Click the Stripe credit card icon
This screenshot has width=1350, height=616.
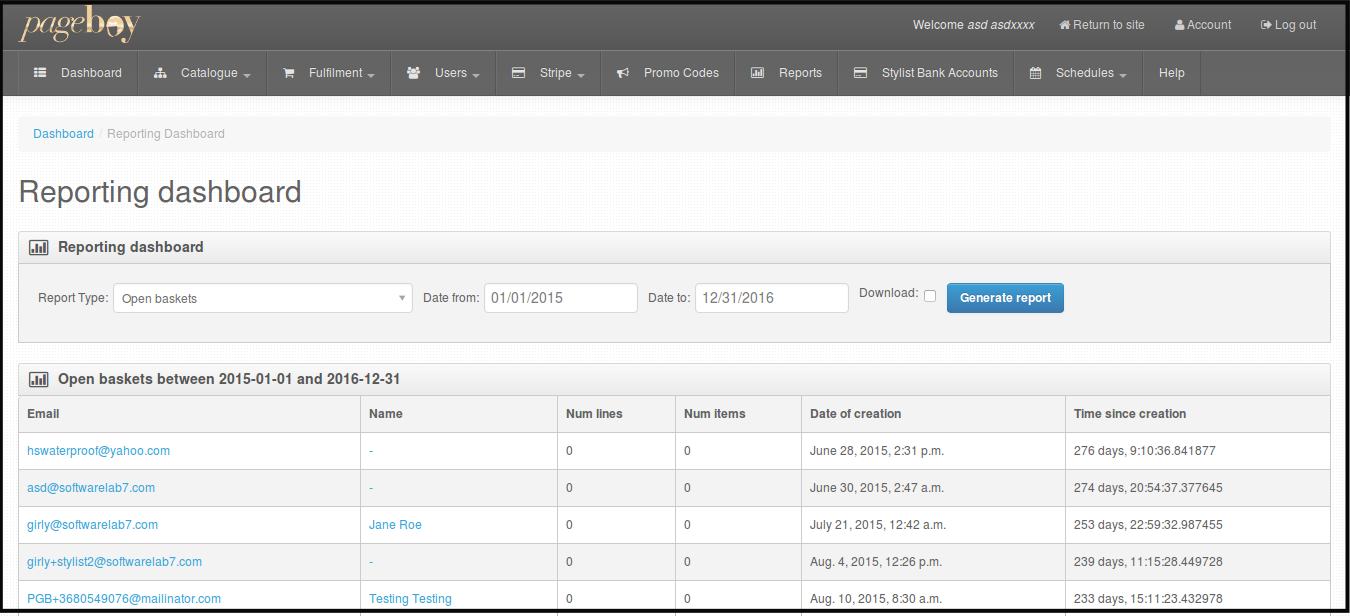(518, 73)
